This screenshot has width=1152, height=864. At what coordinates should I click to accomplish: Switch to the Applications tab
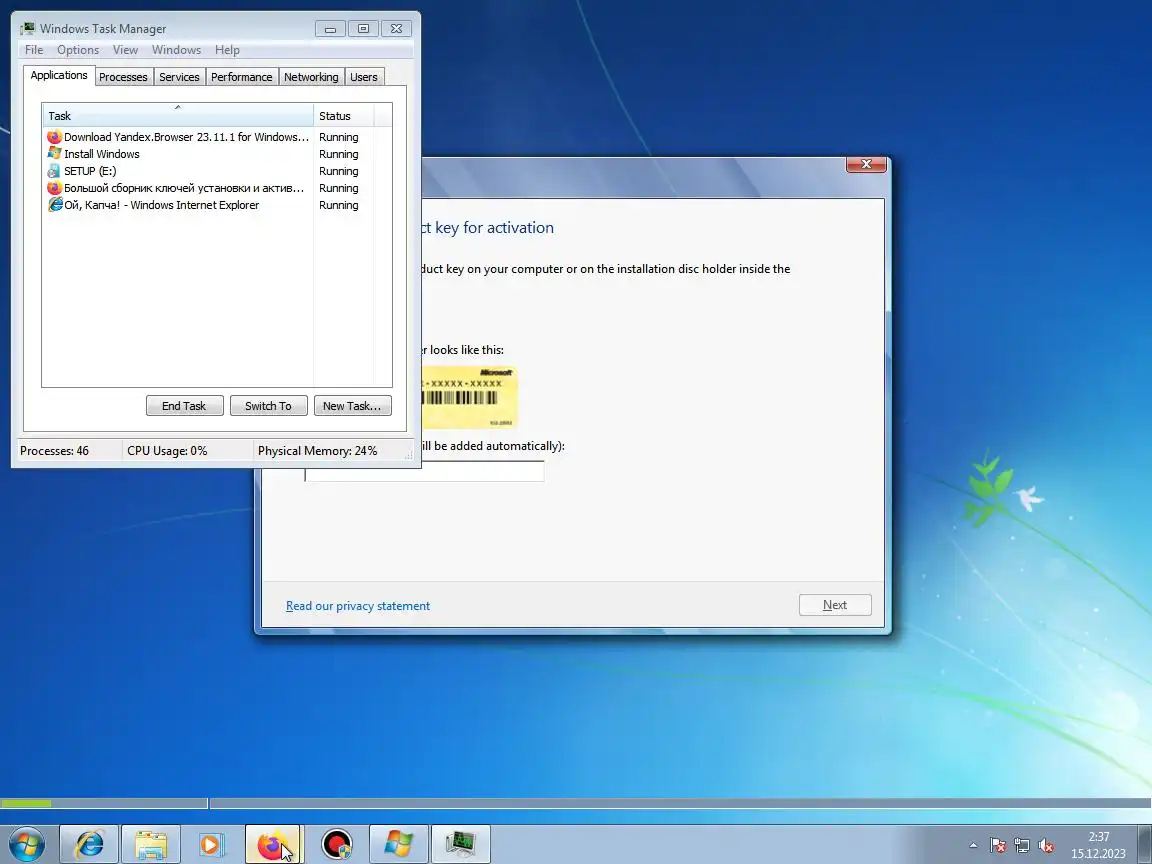59,75
